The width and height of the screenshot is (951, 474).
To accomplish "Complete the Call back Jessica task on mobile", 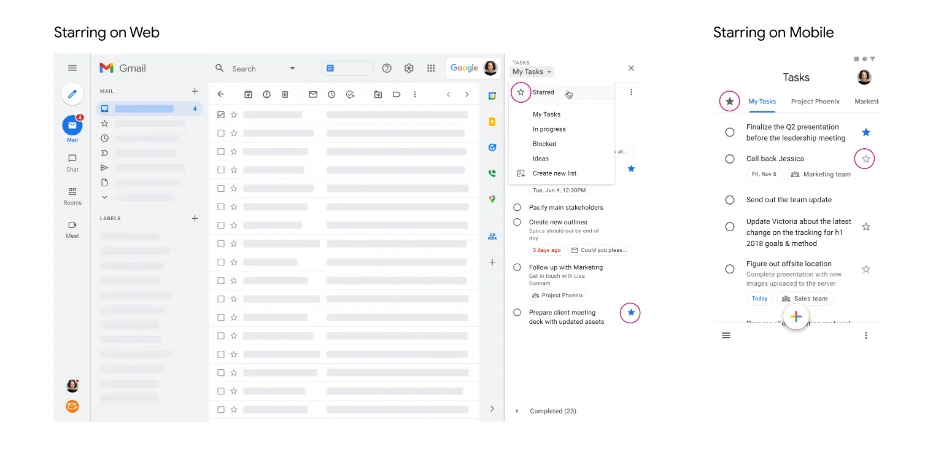I will [x=730, y=159].
